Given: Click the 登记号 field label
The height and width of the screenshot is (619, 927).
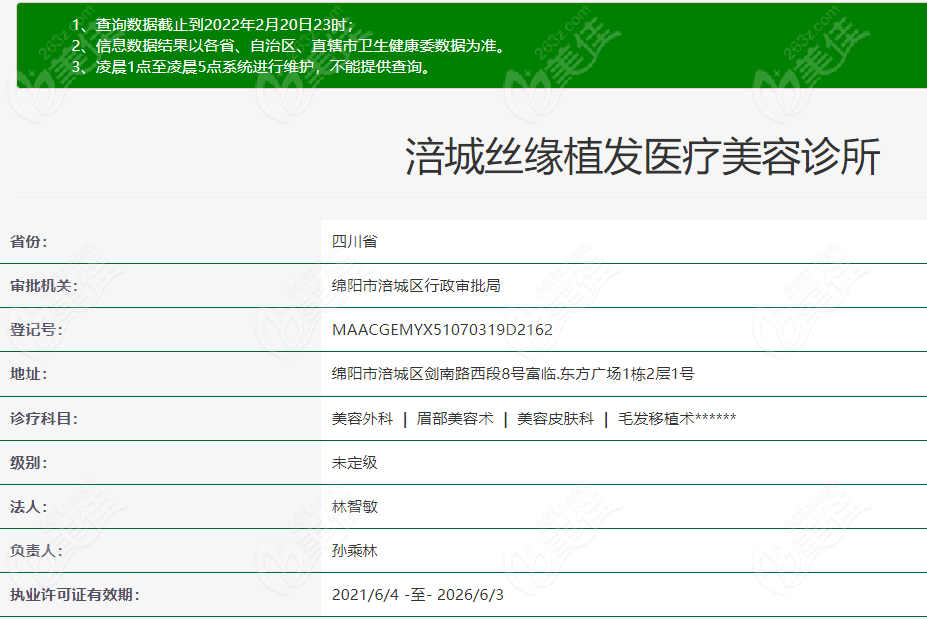Looking at the screenshot, I should click(x=36, y=329).
